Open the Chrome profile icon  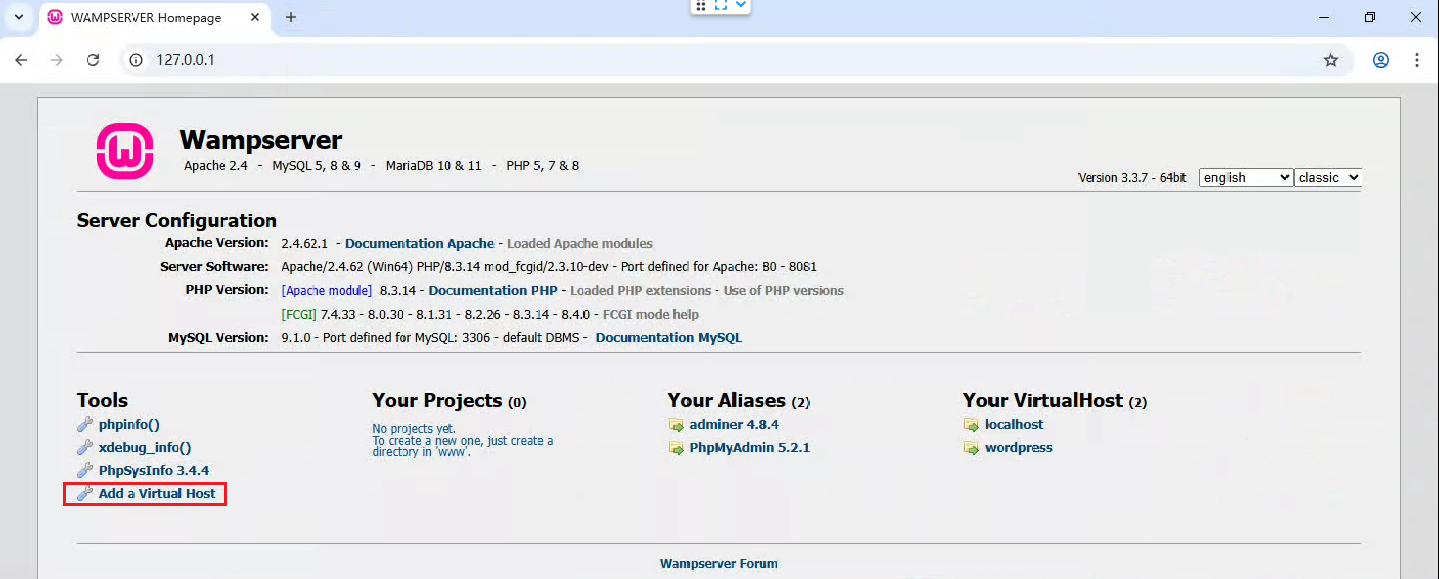(1381, 60)
